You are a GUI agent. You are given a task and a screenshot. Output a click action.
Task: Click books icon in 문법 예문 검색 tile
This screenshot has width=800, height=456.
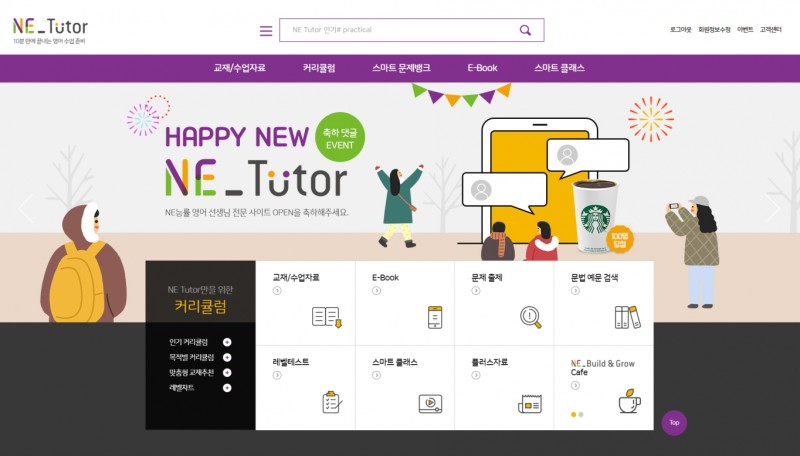pyautogui.click(x=628, y=317)
